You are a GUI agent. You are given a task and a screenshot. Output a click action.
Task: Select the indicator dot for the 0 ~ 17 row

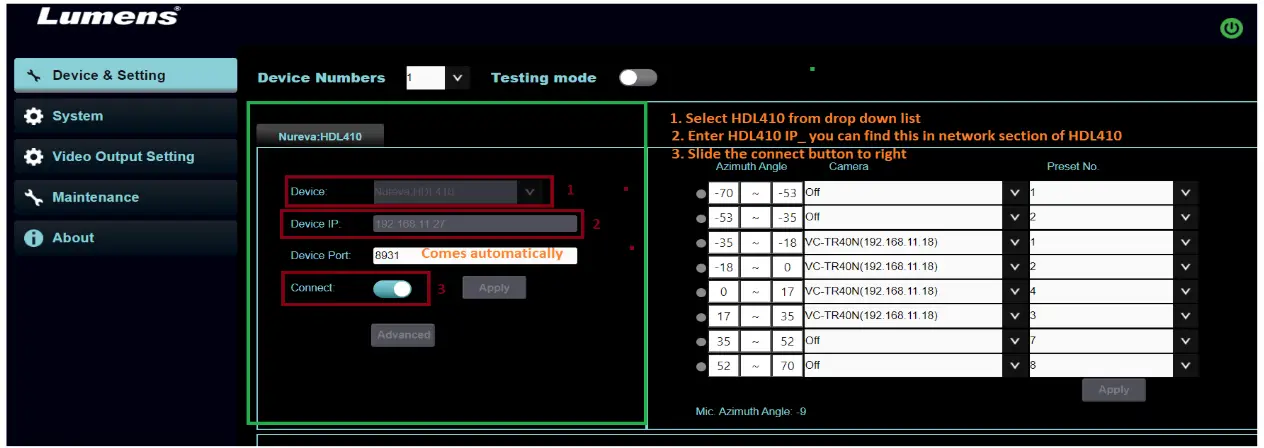tap(700, 291)
